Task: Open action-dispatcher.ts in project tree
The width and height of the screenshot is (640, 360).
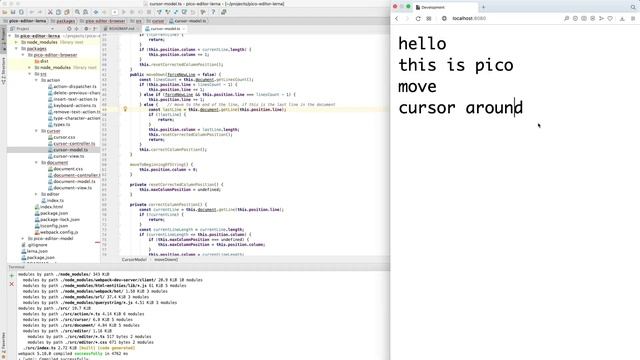Action: (72, 87)
